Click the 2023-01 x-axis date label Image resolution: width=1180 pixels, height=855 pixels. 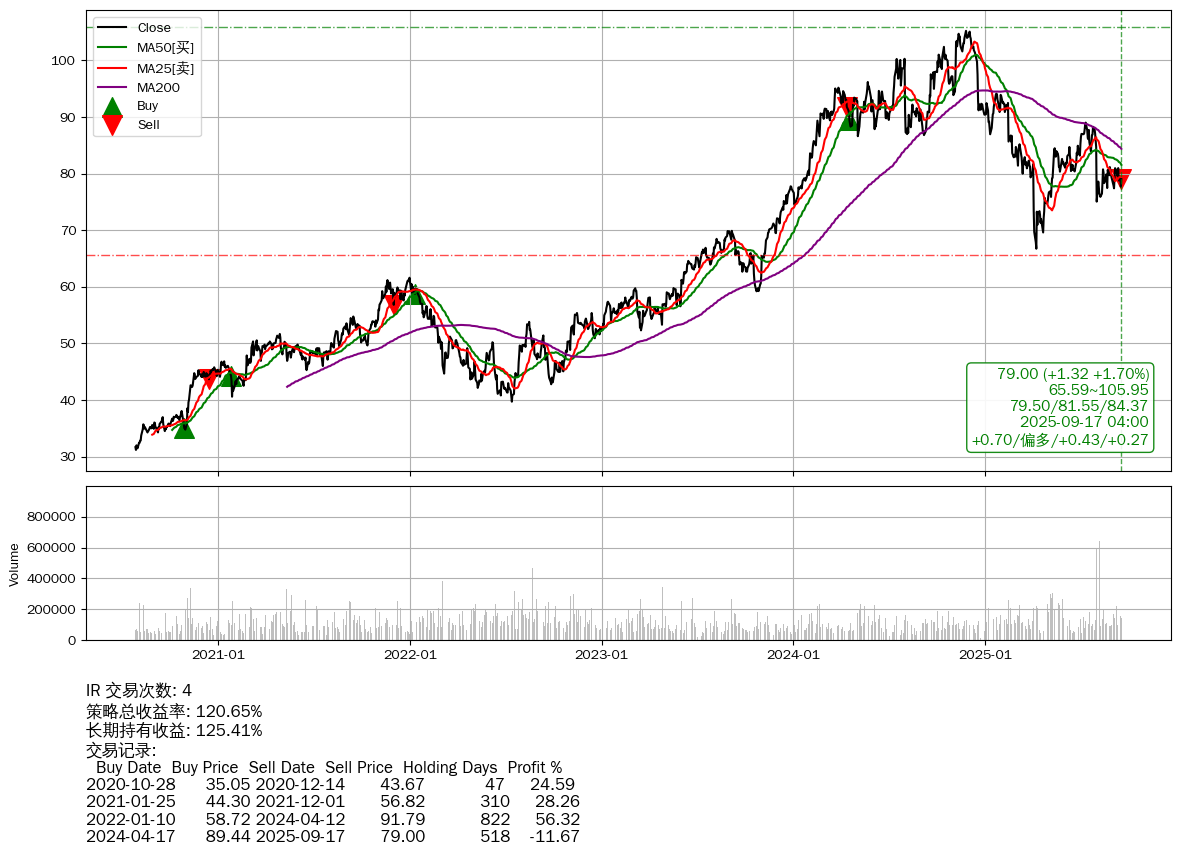tap(602, 656)
